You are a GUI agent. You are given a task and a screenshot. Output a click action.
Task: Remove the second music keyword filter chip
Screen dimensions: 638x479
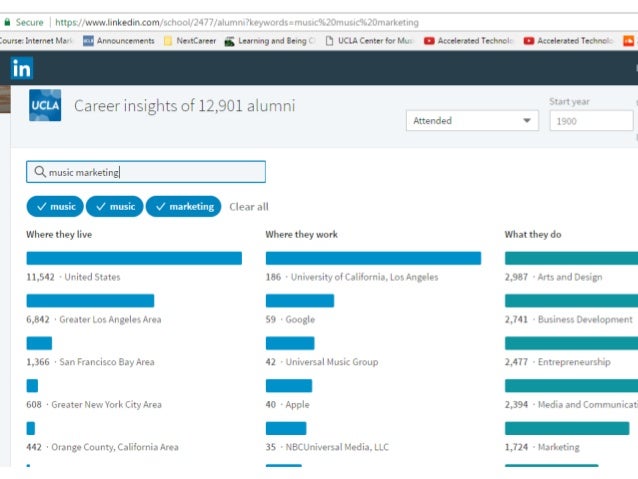pyautogui.click(x=115, y=206)
